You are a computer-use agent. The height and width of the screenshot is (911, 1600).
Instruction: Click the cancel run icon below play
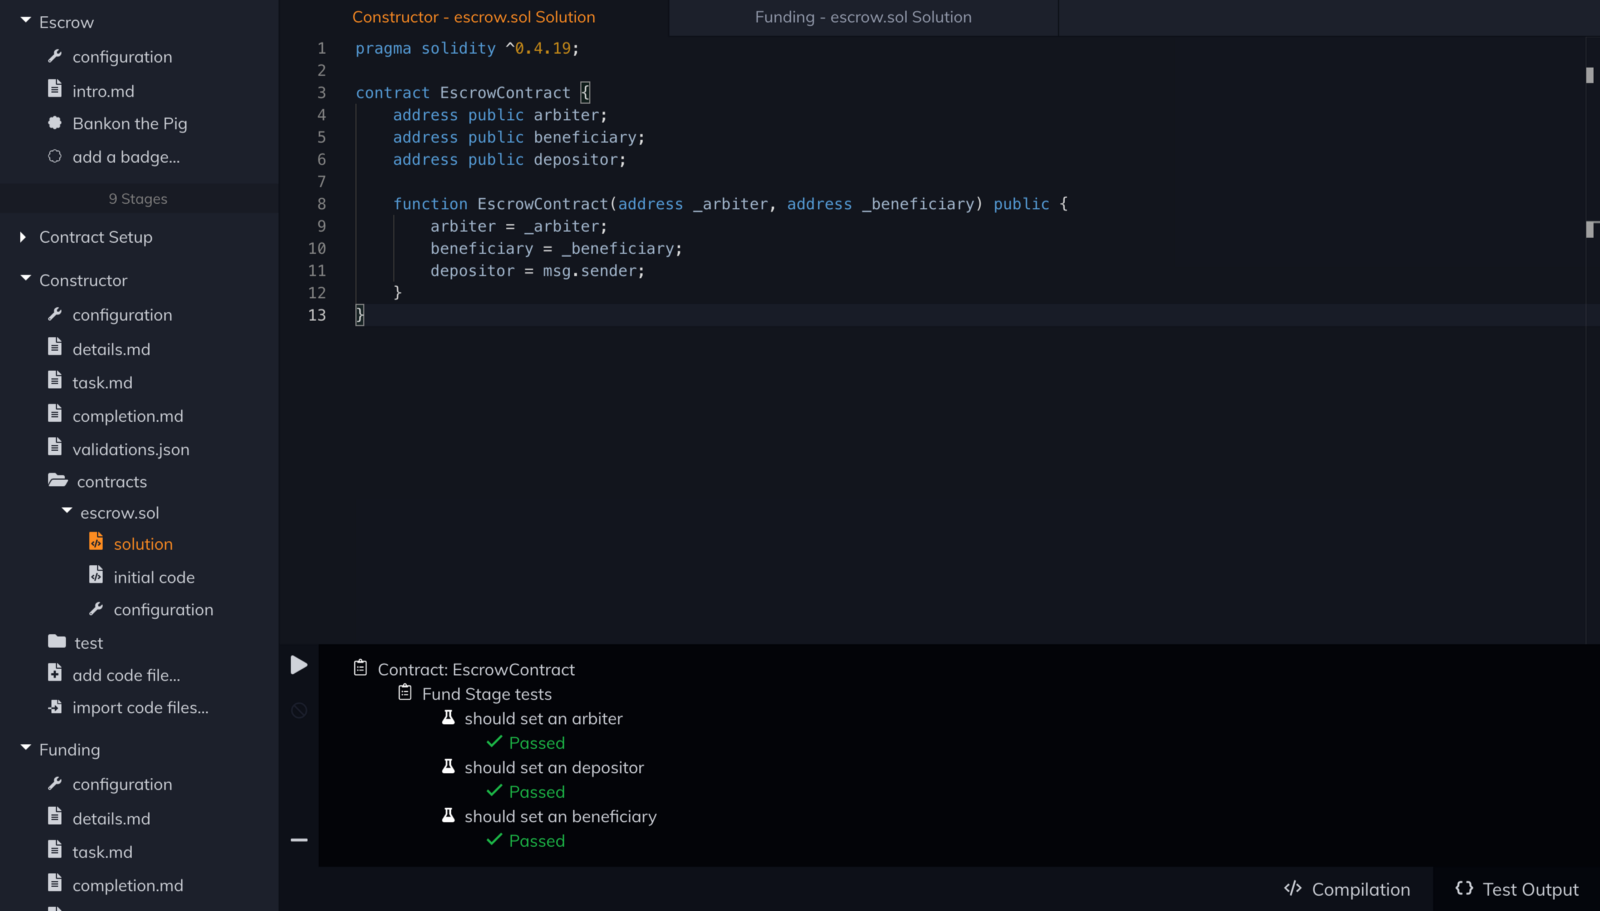298,710
